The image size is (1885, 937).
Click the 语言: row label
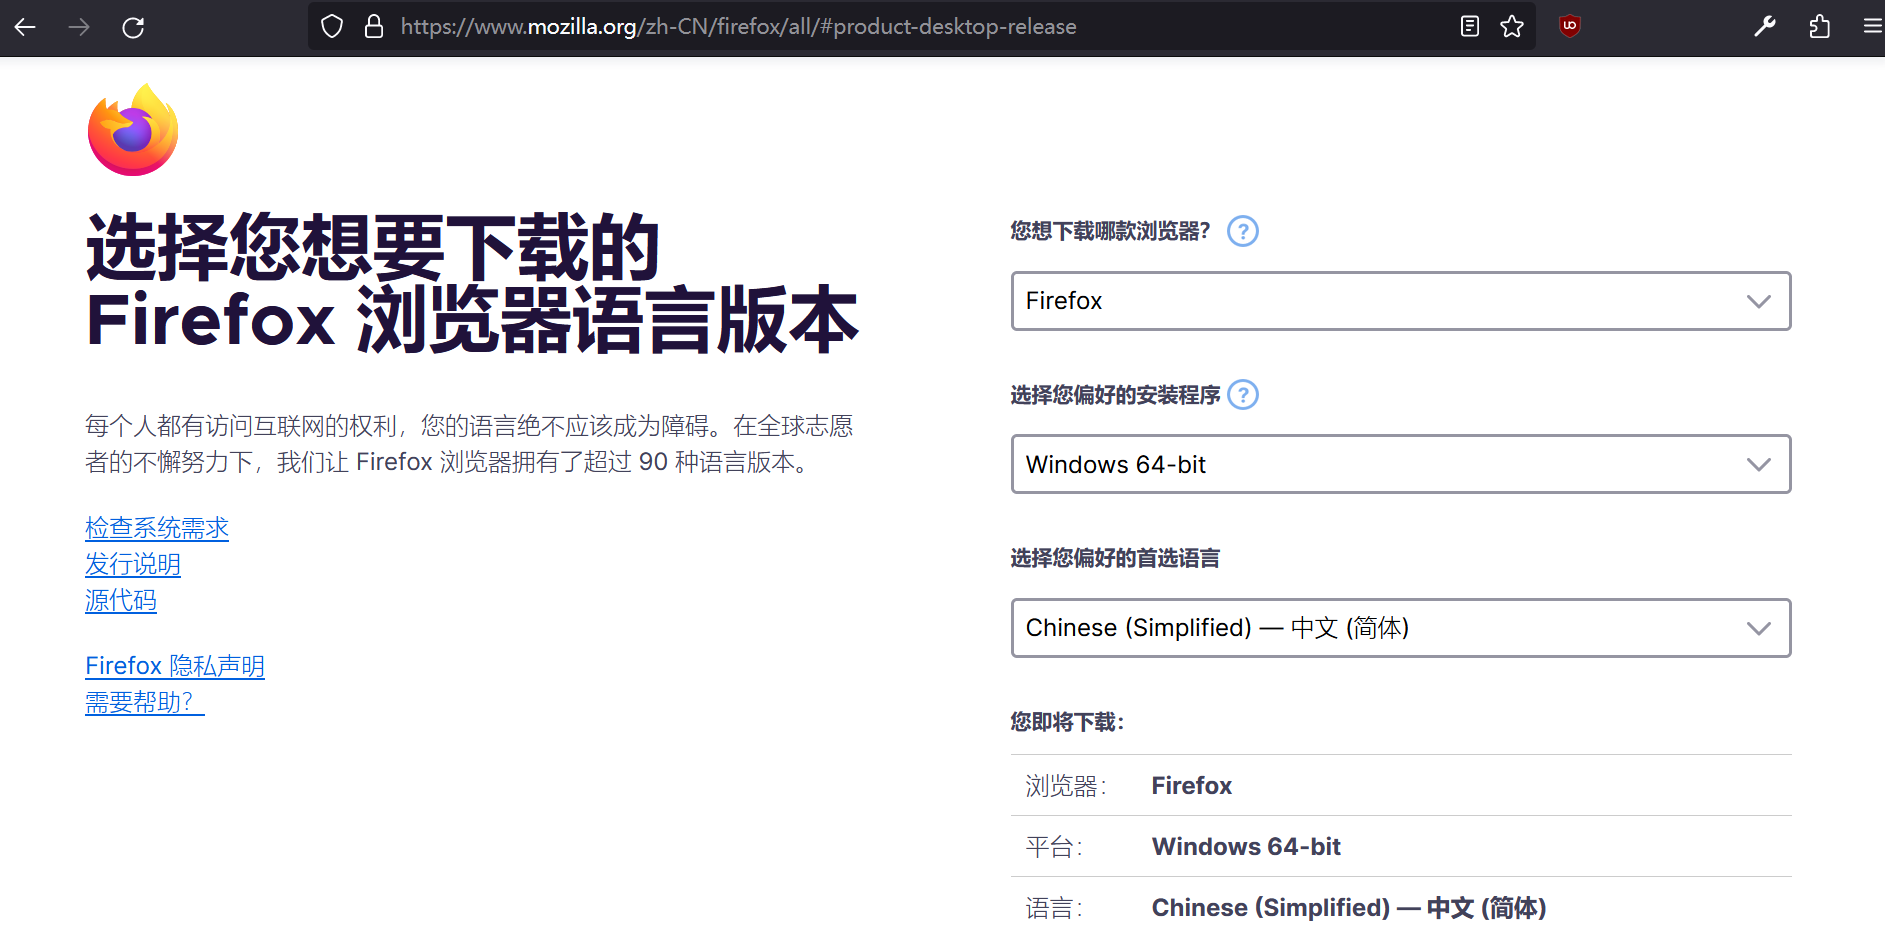[x=1054, y=908]
